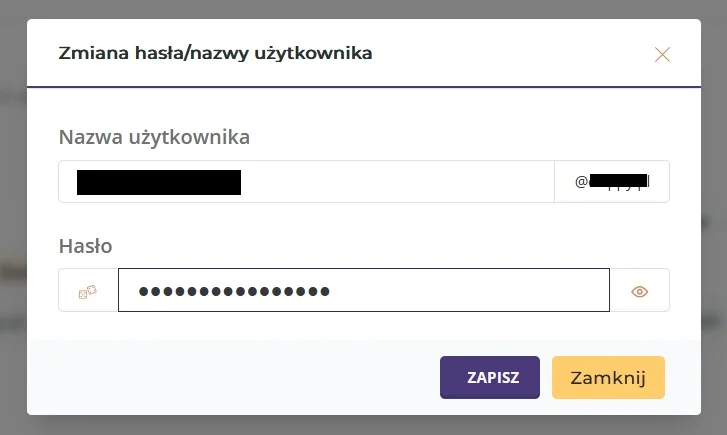The image size is (727, 435).
Task: Toggle password visibility on the right of Hasło
Action: (x=639, y=291)
